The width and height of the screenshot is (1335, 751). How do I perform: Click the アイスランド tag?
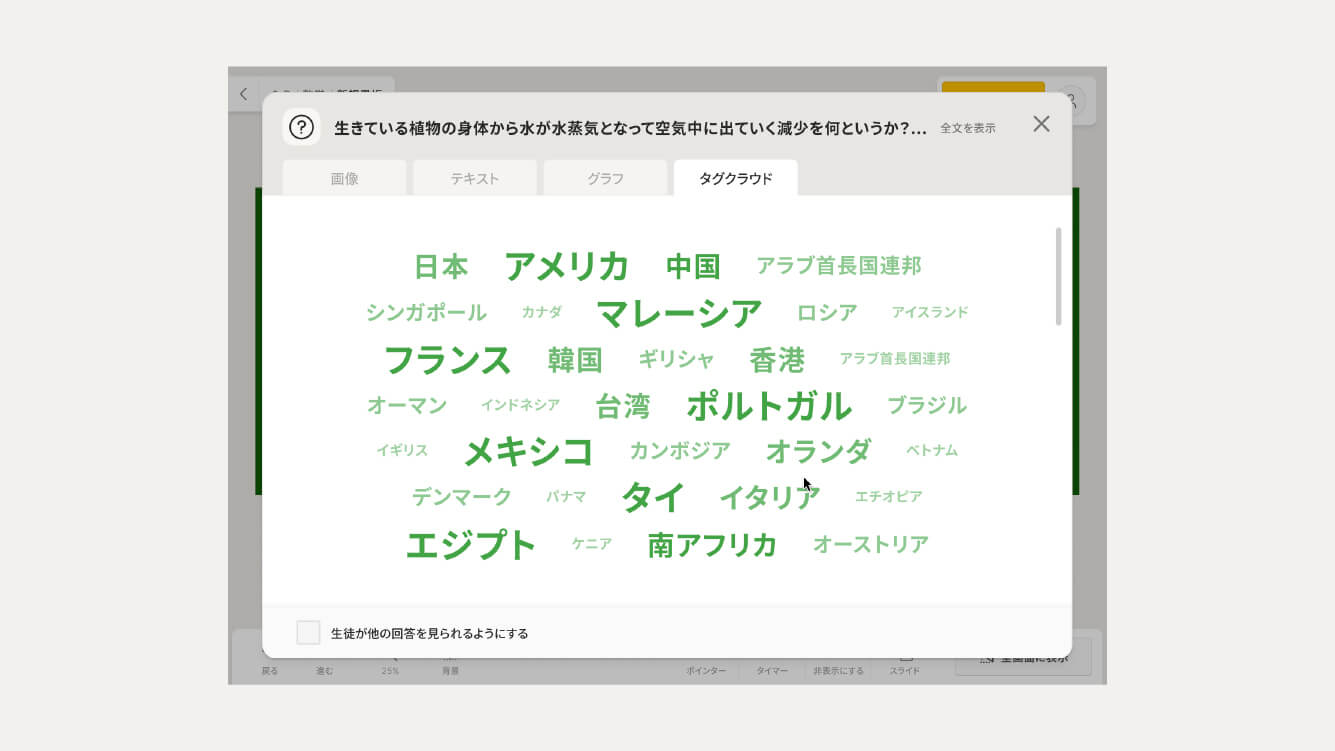[929, 312]
